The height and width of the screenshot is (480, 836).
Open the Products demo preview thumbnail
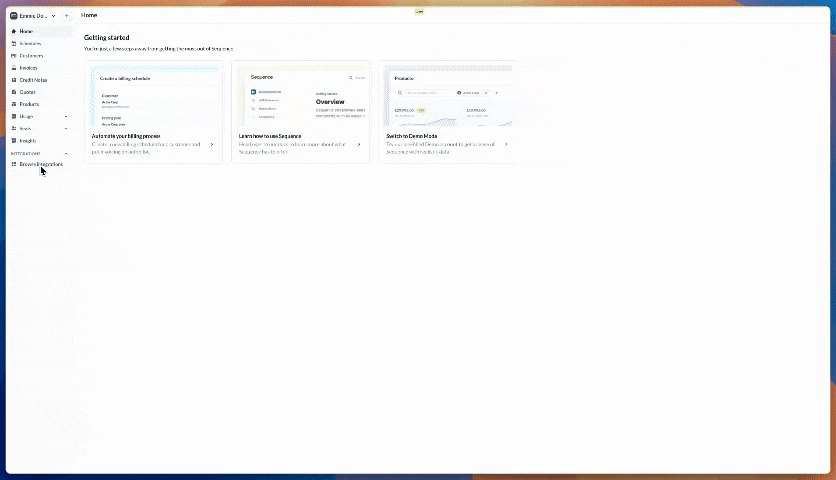448,95
